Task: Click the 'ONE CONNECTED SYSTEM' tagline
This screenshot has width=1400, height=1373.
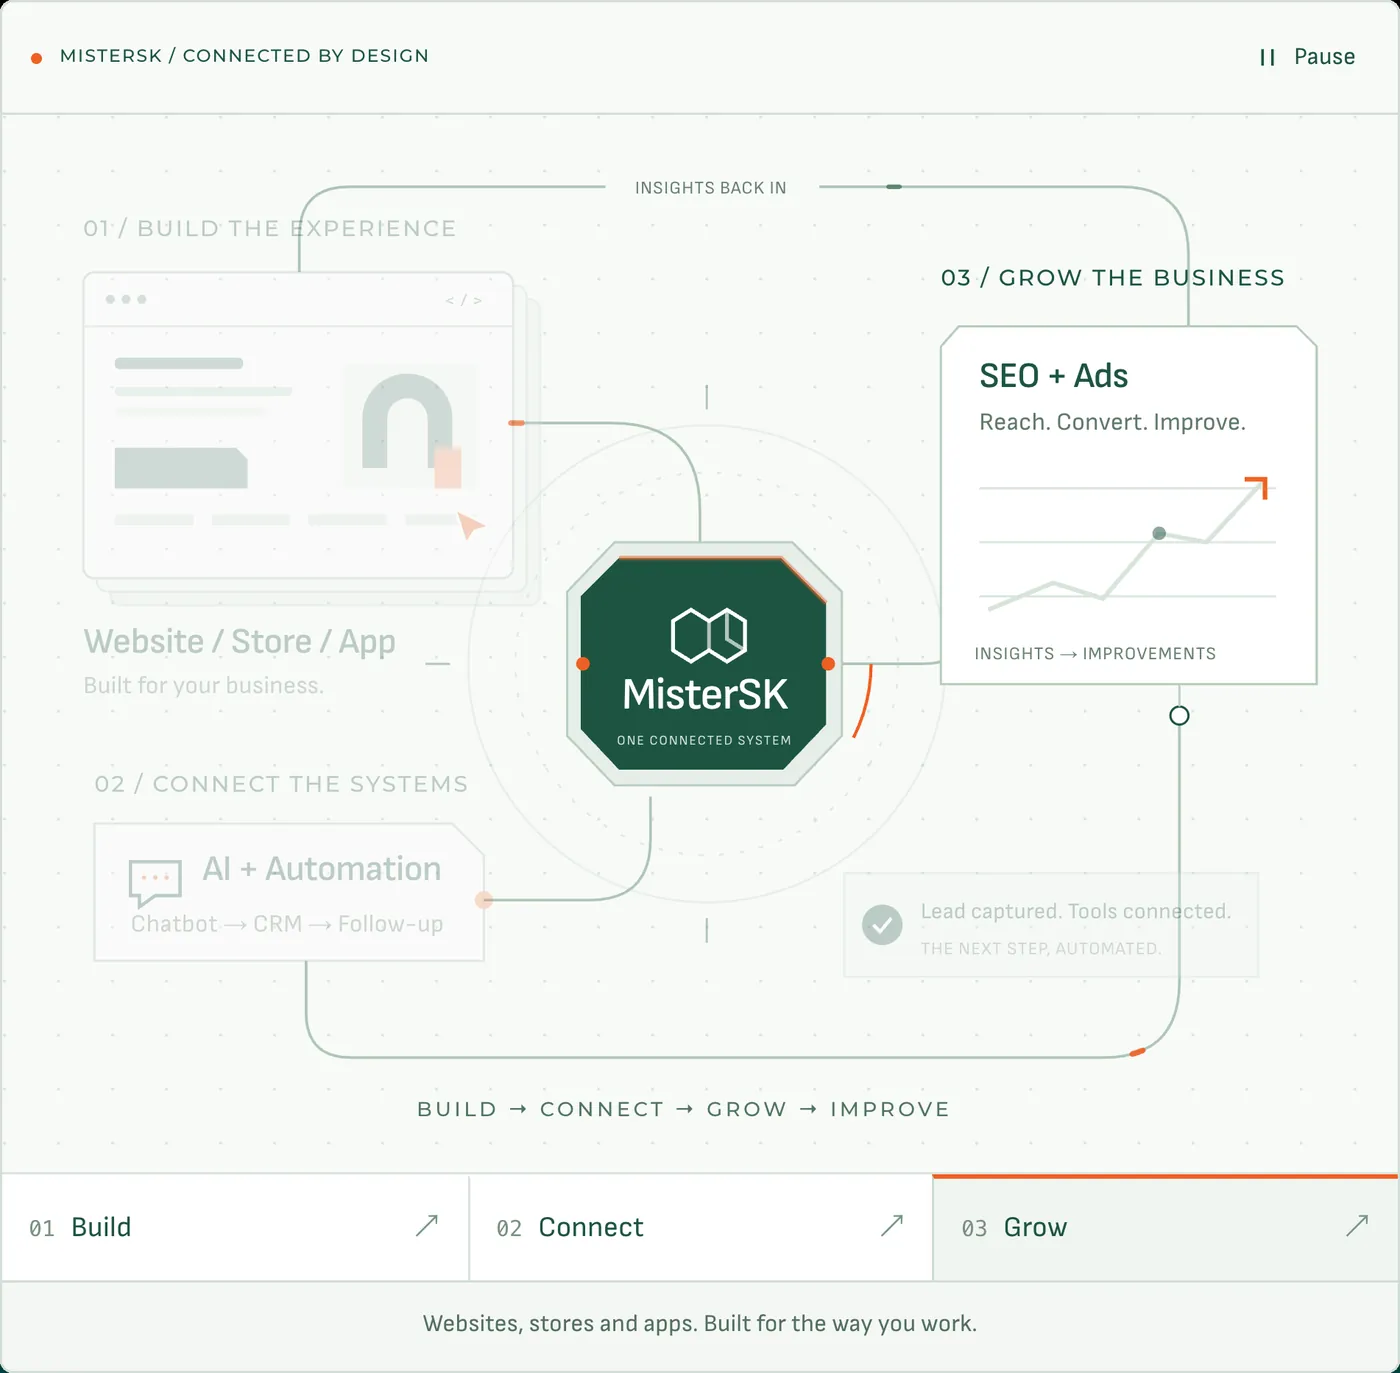Action: point(704,741)
